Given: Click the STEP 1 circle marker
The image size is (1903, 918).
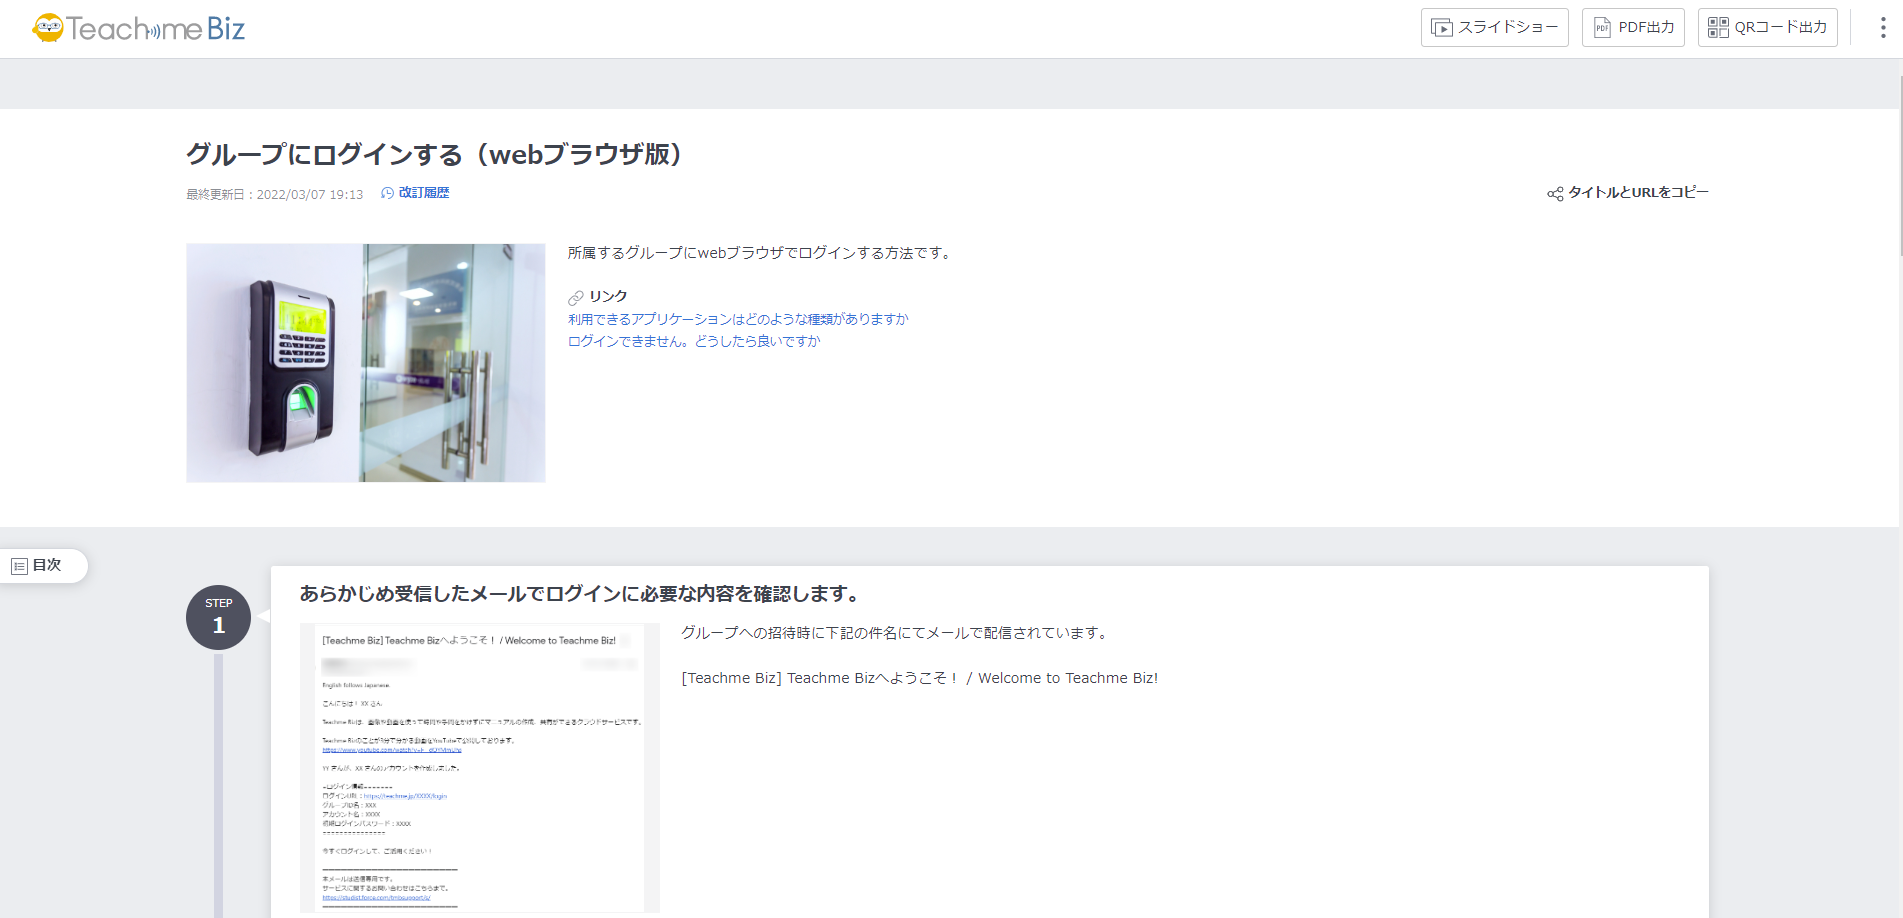Looking at the screenshot, I should click(218, 617).
